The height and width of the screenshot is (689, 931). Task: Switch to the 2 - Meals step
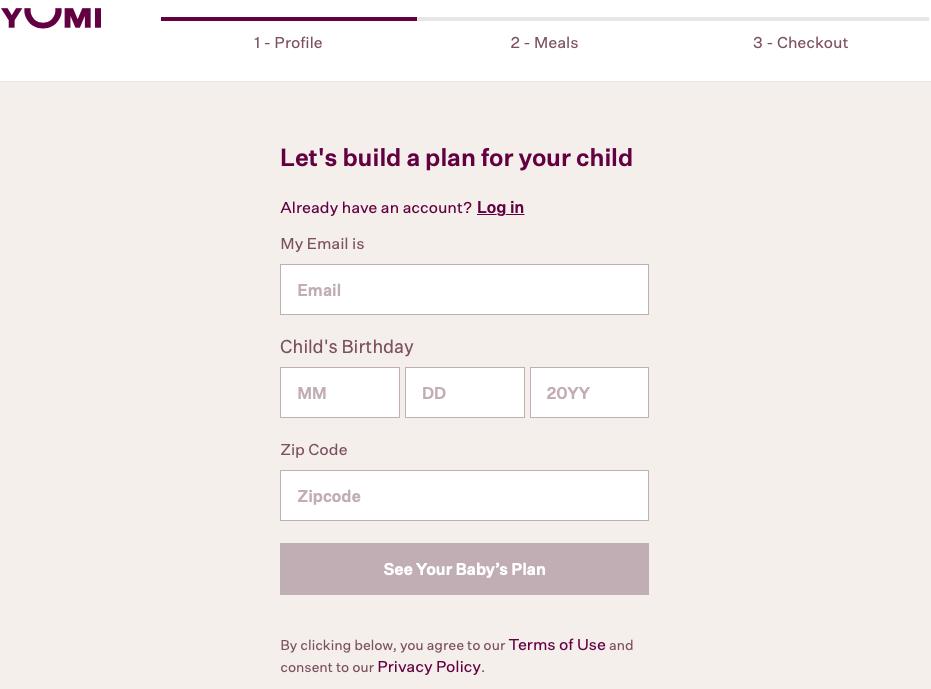point(544,43)
